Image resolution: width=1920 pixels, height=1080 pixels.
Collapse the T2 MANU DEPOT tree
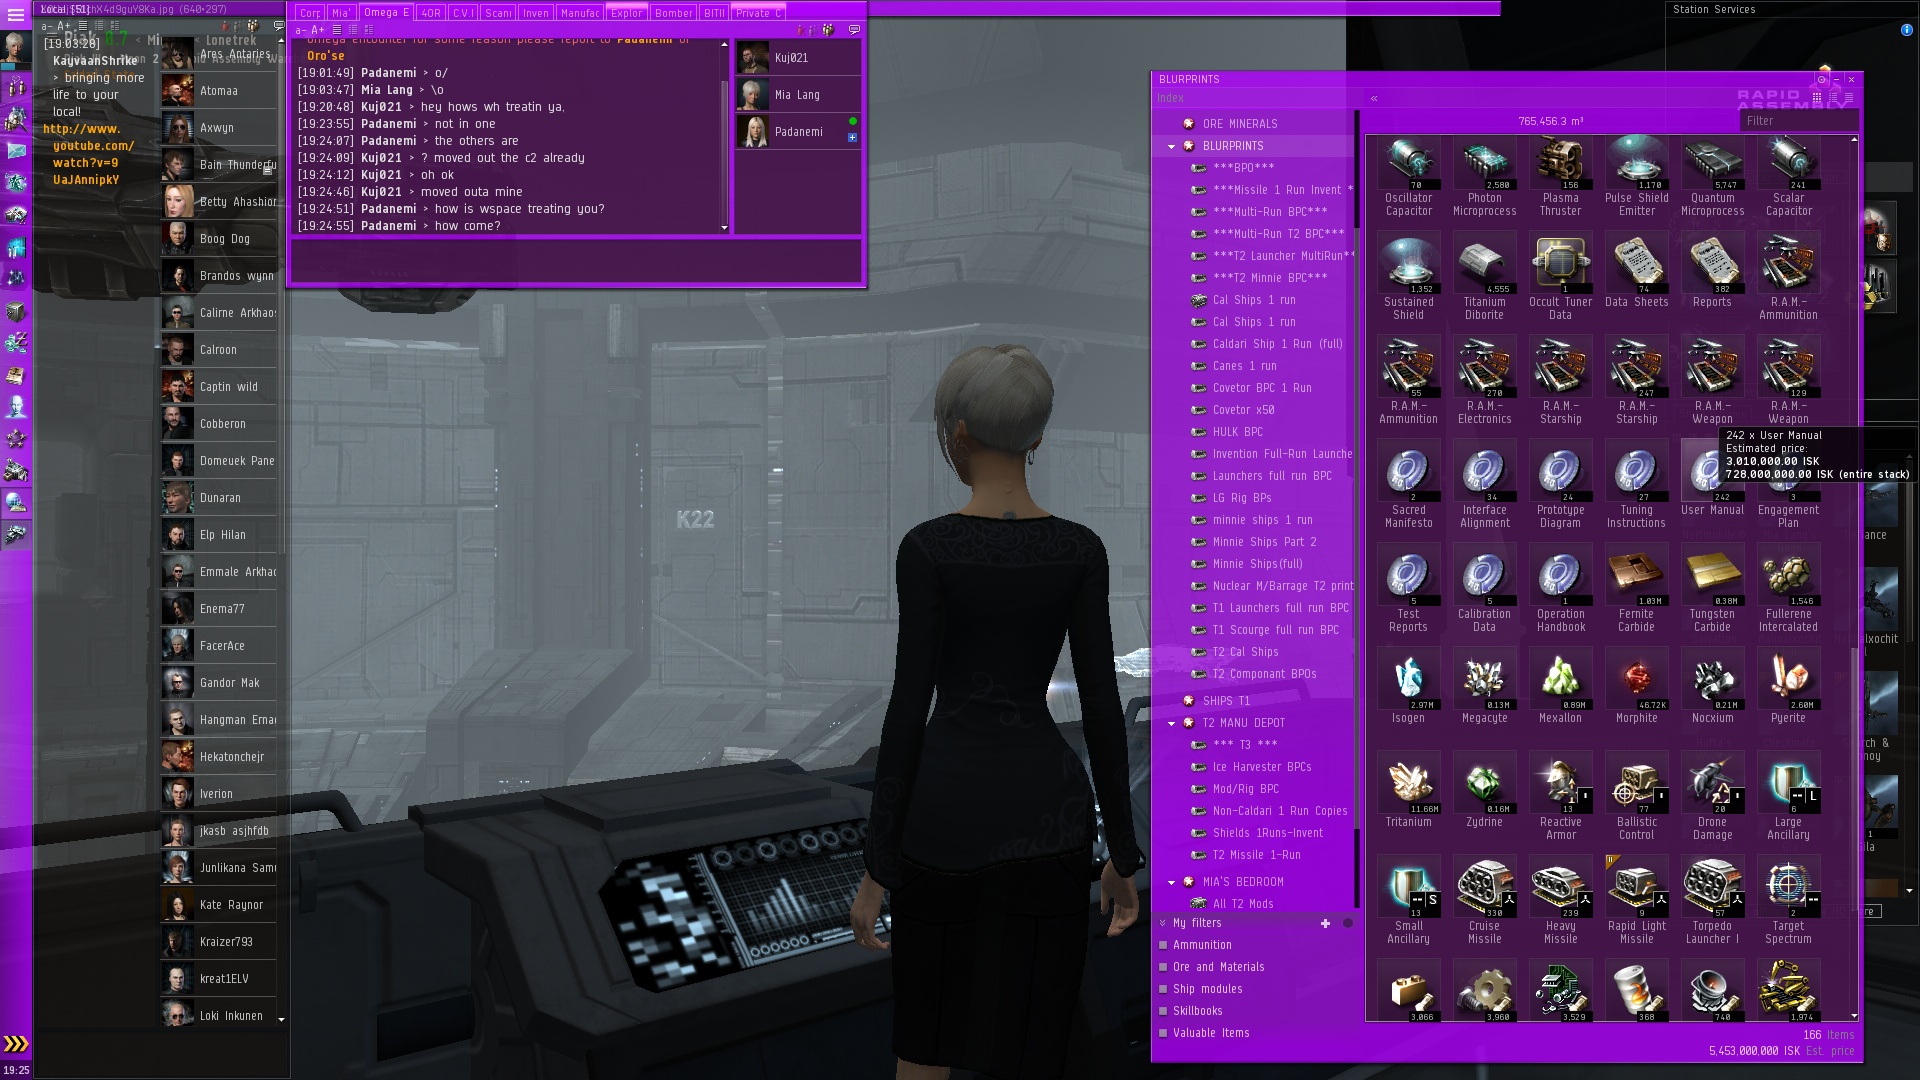[1171, 723]
